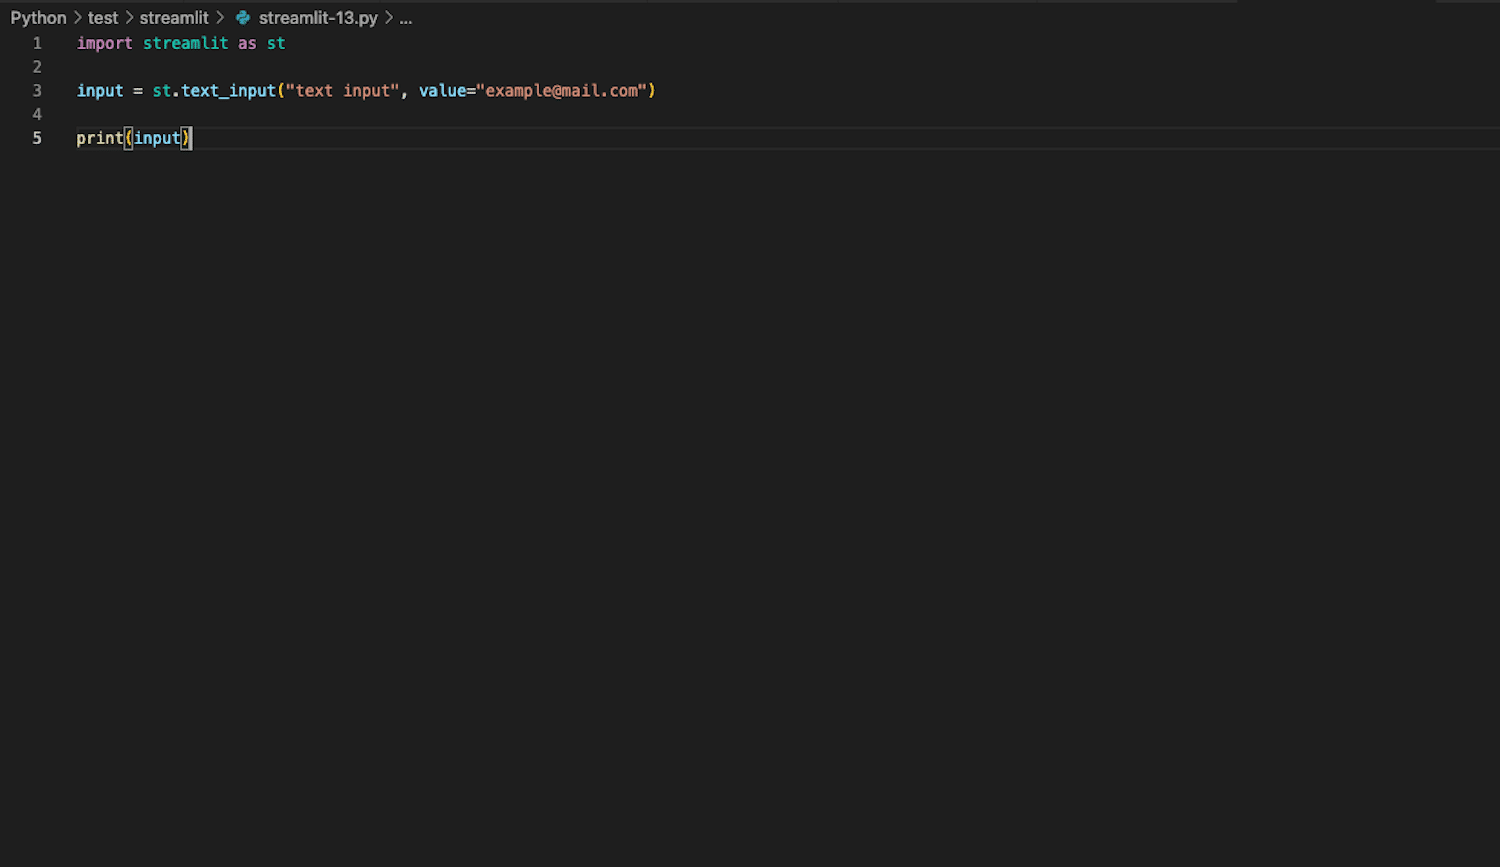Click the "value" keyword argument
Screen dimensions: 1500x867
(442, 90)
